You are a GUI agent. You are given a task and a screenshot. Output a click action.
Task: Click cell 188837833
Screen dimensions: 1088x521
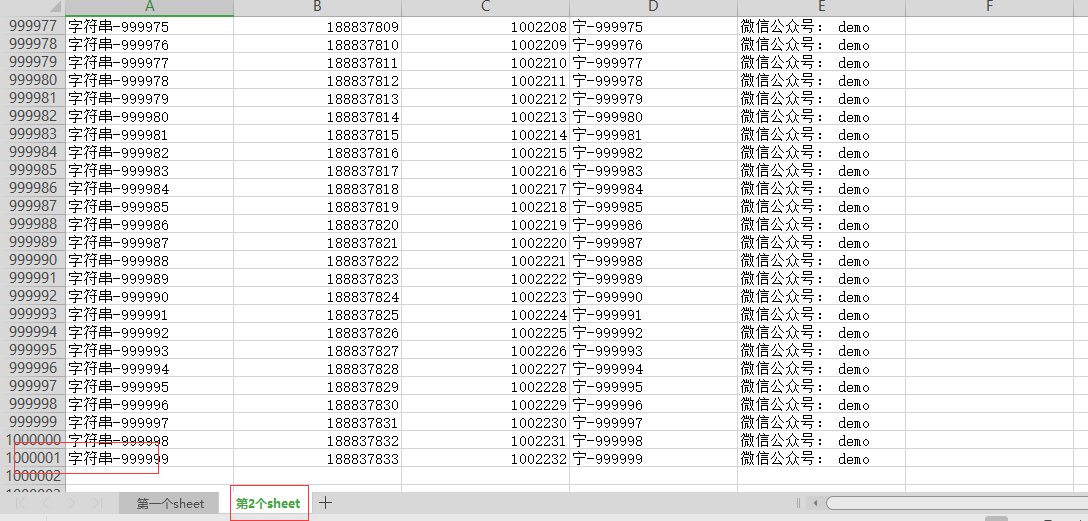pyautogui.click(x=317, y=459)
